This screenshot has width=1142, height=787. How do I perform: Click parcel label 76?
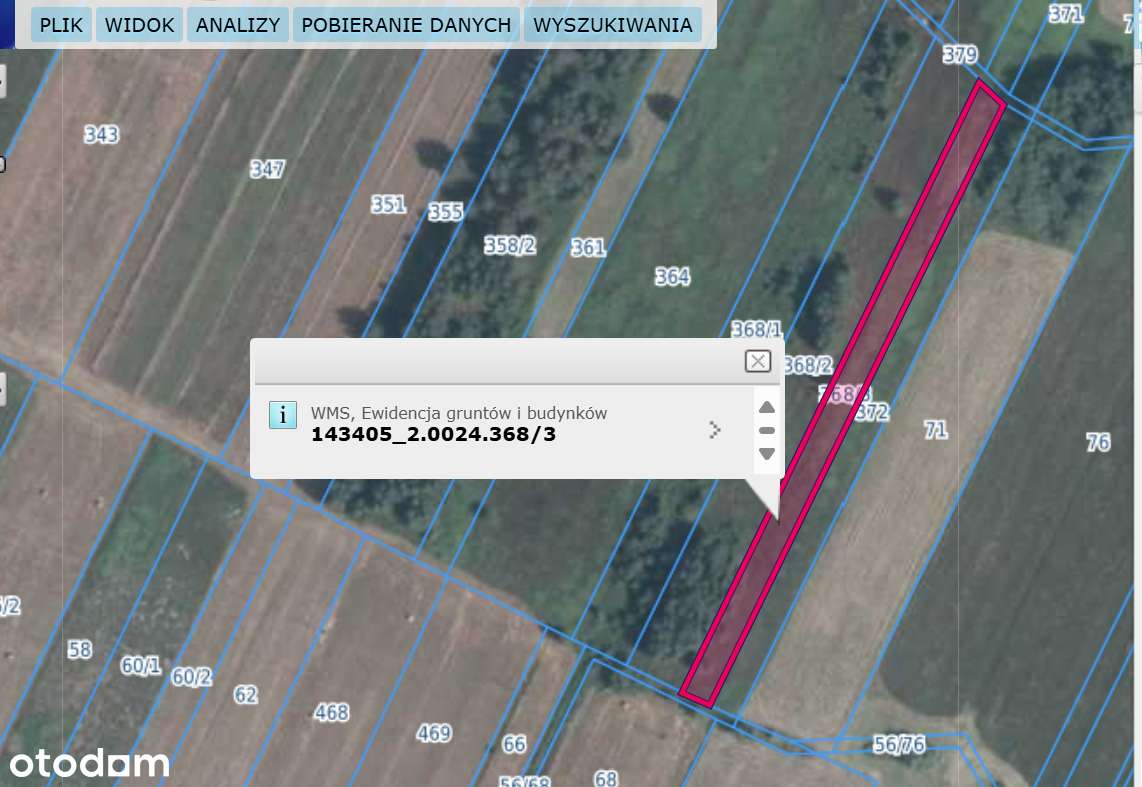click(1098, 442)
